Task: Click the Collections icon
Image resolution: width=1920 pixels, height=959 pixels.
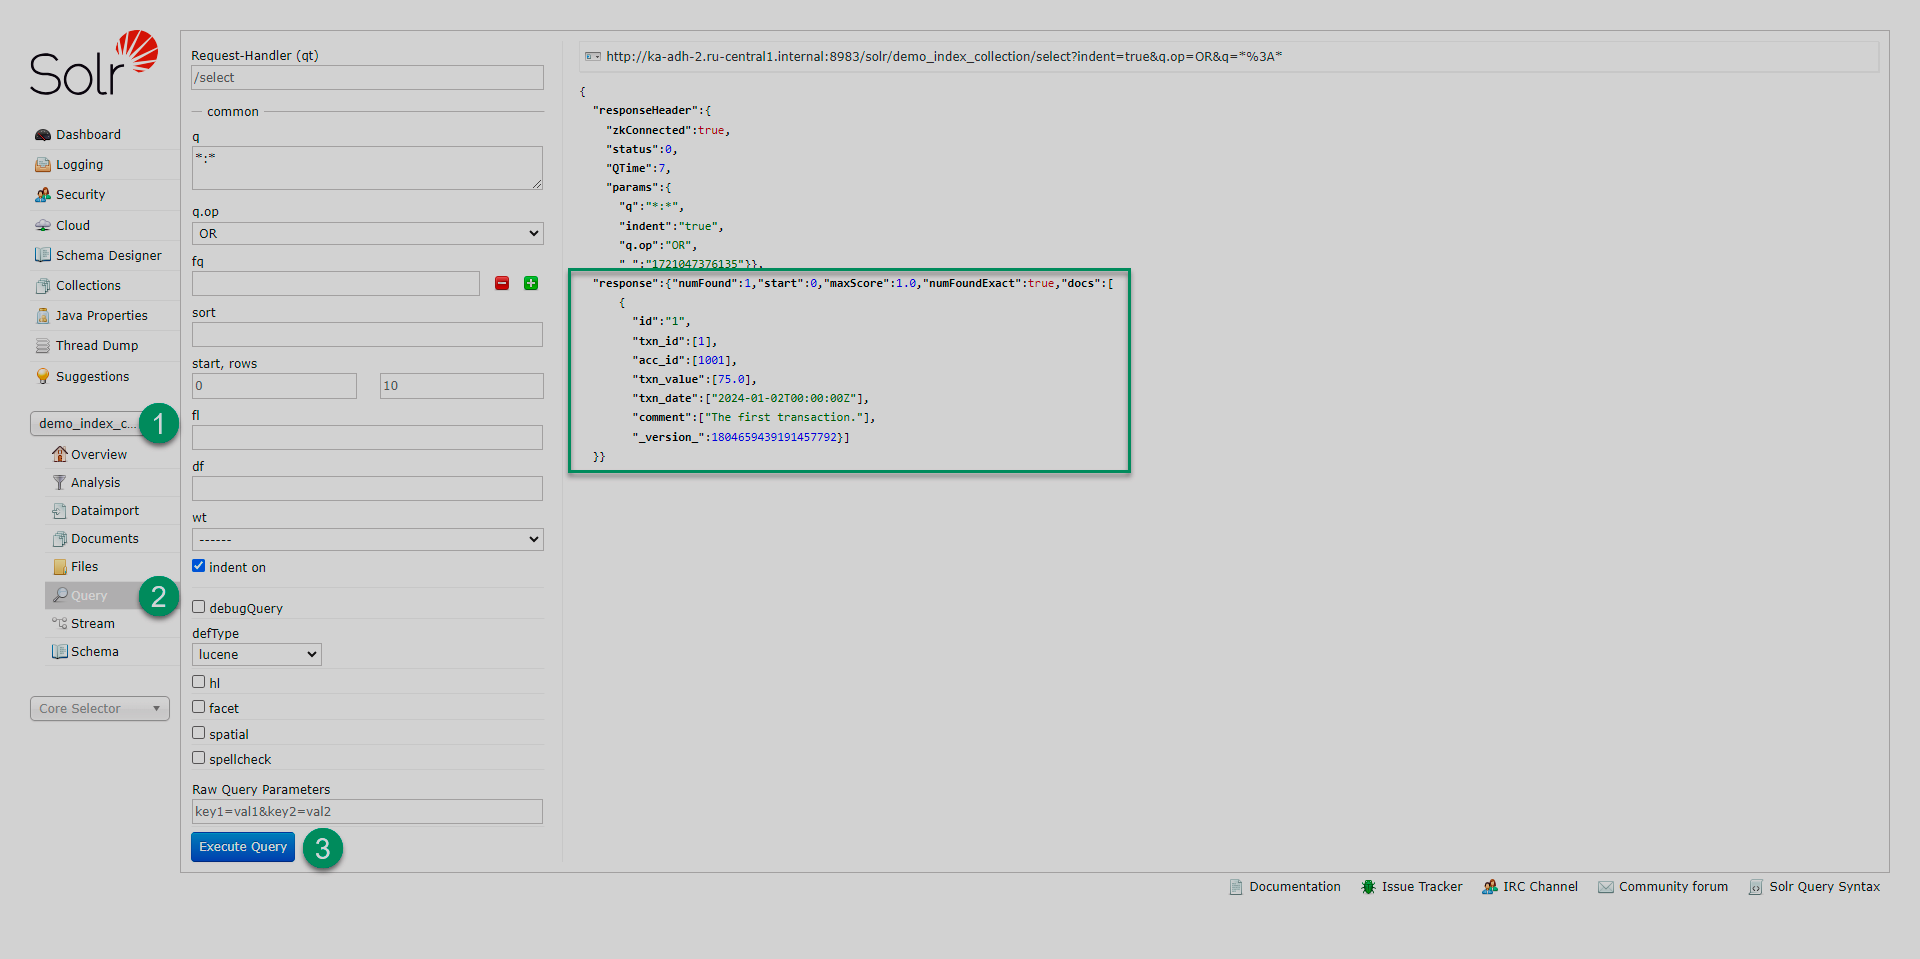Action: (x=43, y=286)
